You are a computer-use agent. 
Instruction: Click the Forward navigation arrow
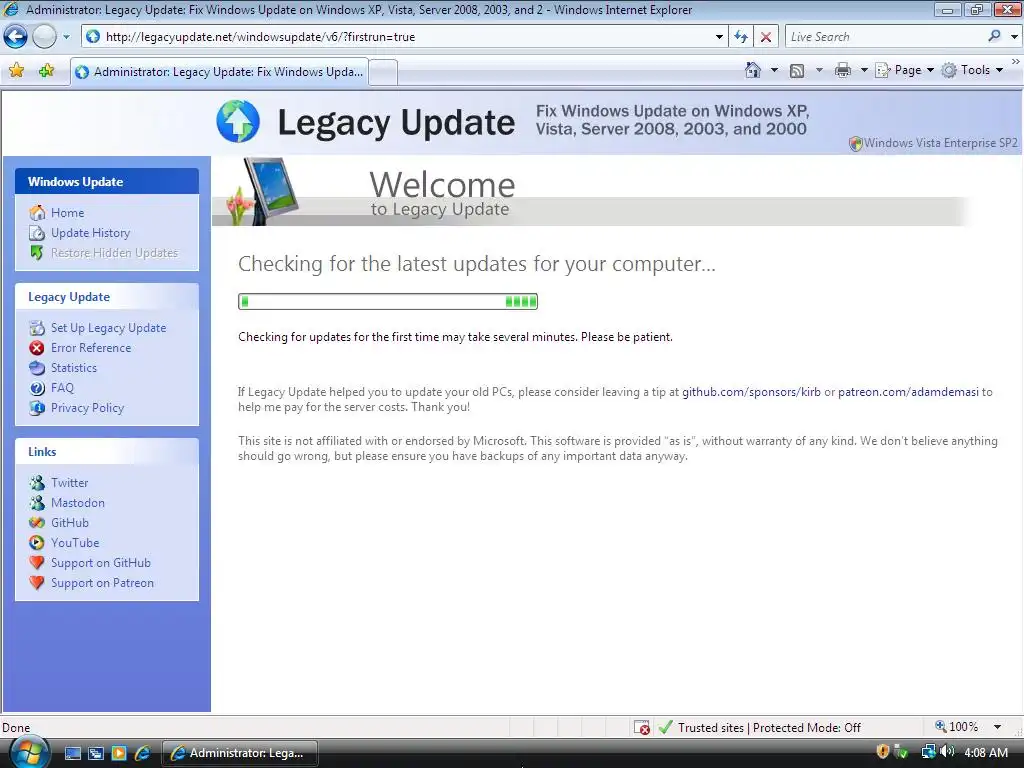[x=44, y=37]
